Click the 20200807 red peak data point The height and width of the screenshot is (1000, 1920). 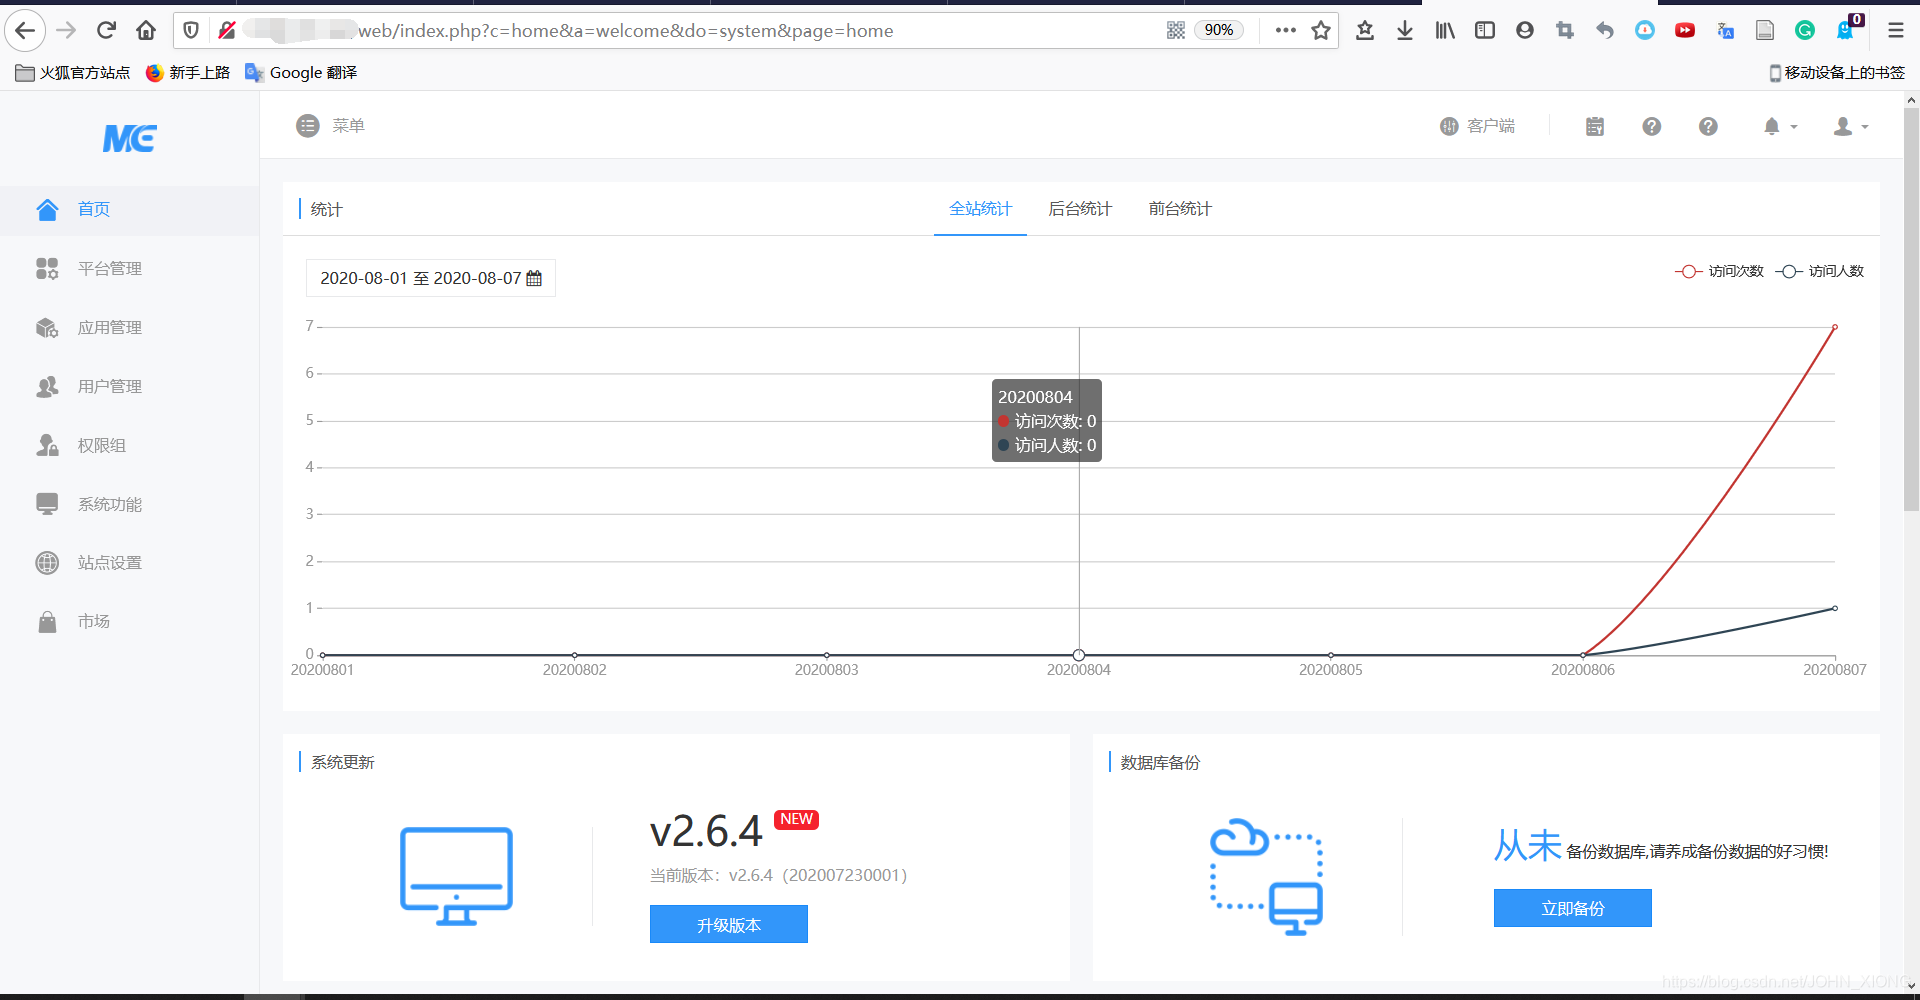1835,327
